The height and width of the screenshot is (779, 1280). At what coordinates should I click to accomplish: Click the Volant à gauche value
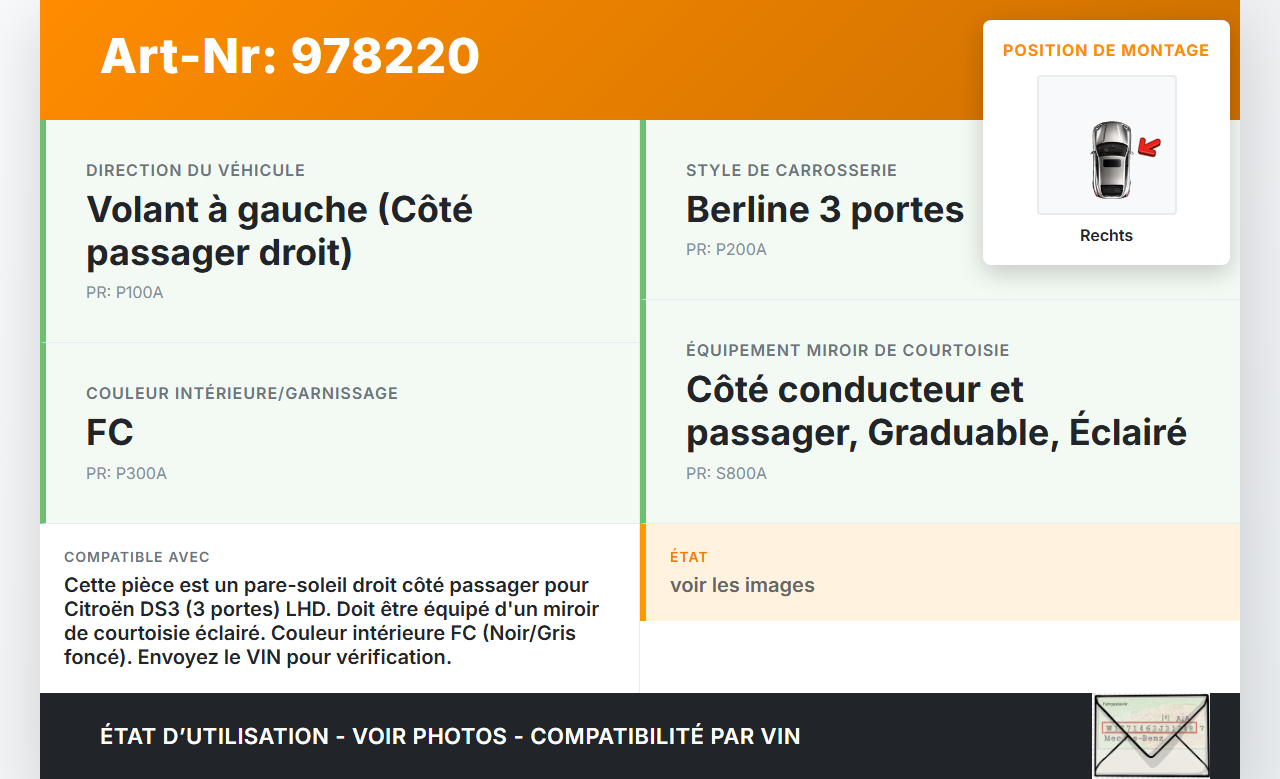280,231
